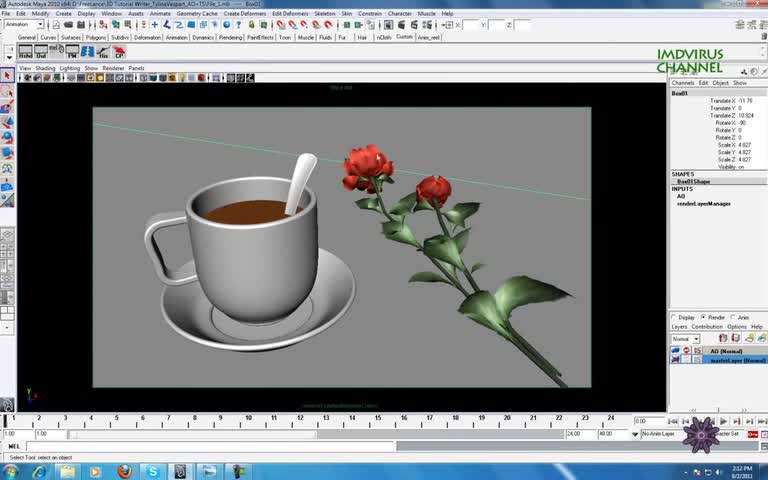
Task: Switch to the Polygons shelf tab
Action: tap(96, 37)
